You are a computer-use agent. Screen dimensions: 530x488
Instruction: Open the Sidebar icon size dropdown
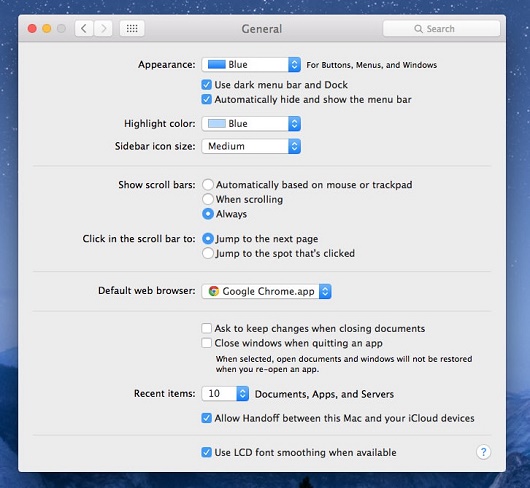tap(251, 146)
